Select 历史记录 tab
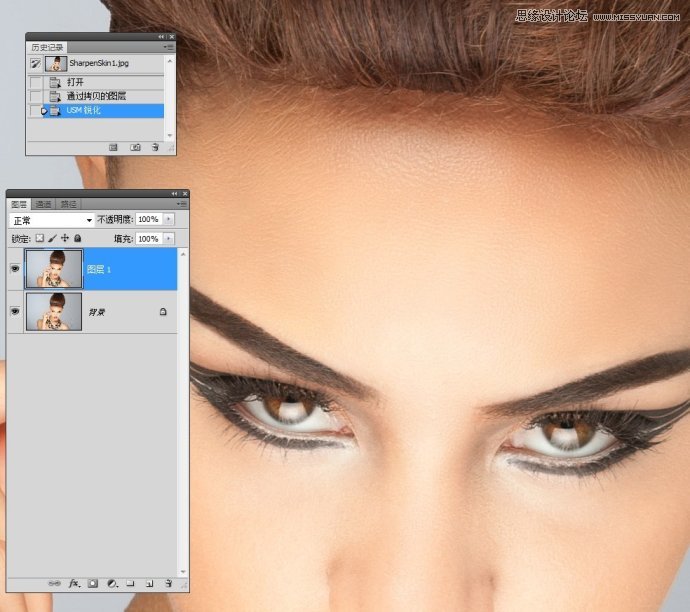Screen dimensions: 690x612 47,47
